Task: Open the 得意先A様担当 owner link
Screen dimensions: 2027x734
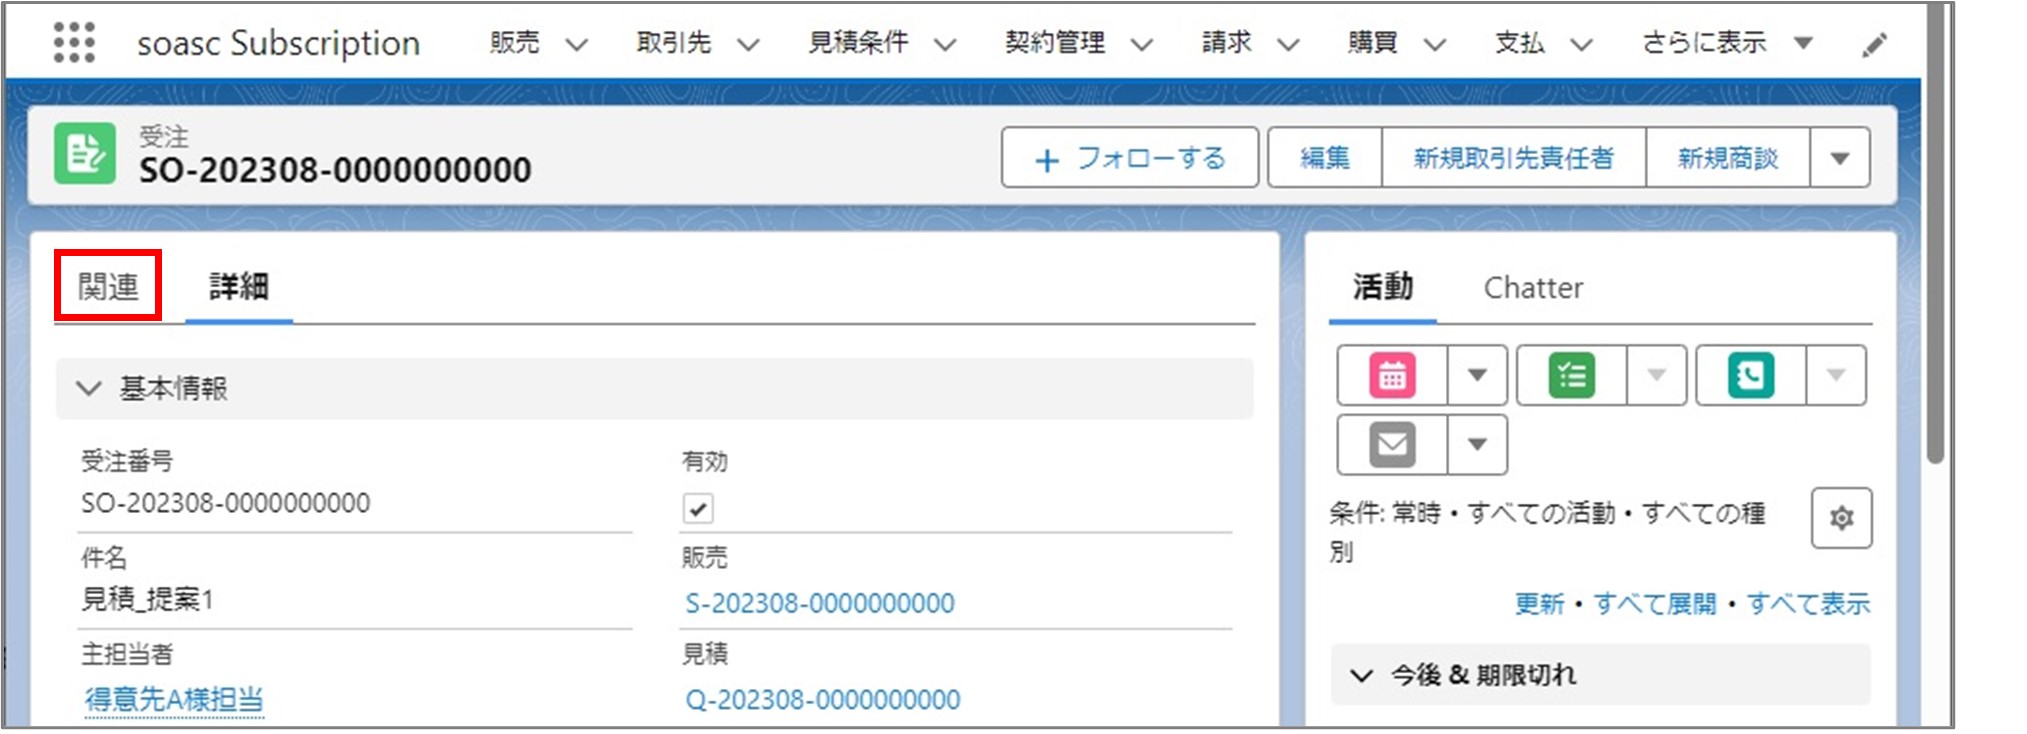Action: (174, 700)
